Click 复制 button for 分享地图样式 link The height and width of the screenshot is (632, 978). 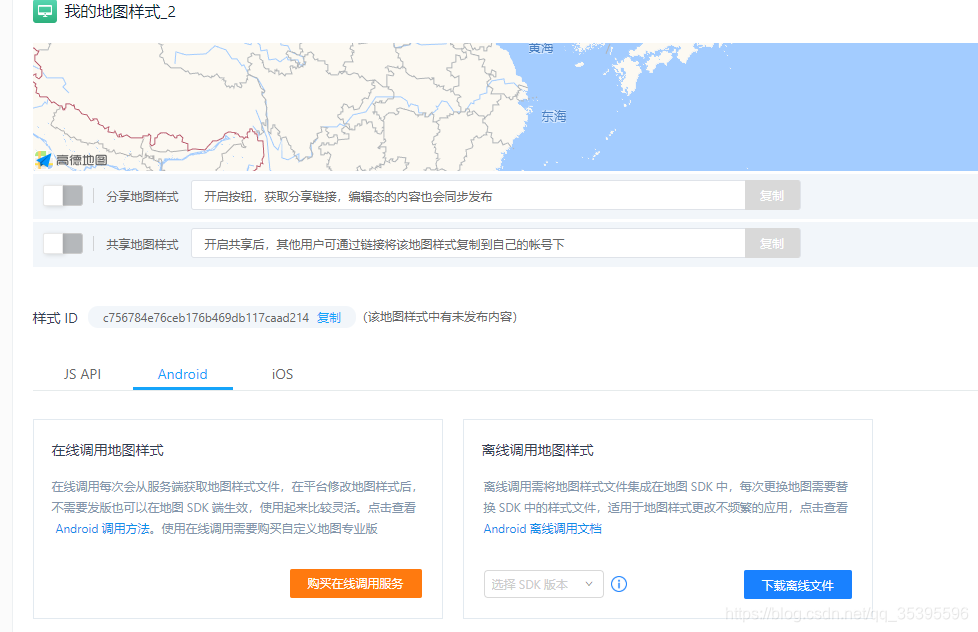coord(772,196)
